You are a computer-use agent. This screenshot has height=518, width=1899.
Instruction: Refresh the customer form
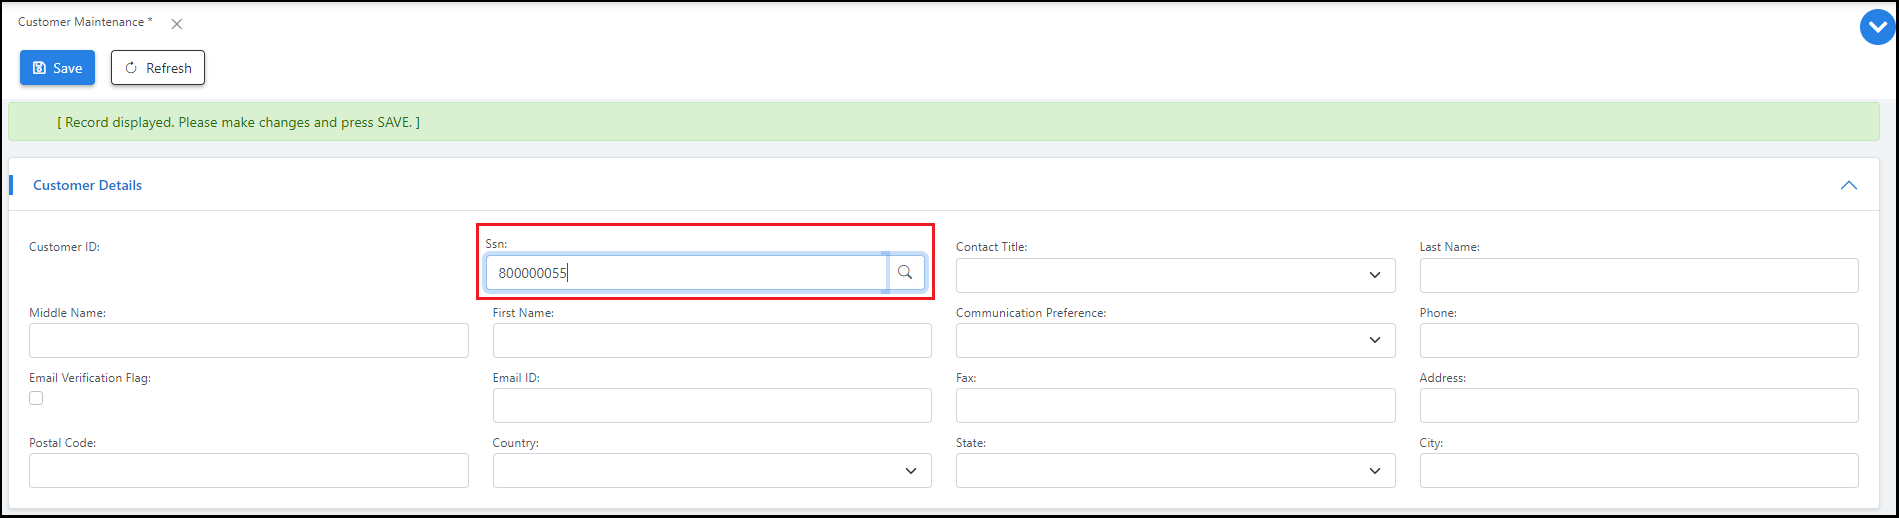158,68
